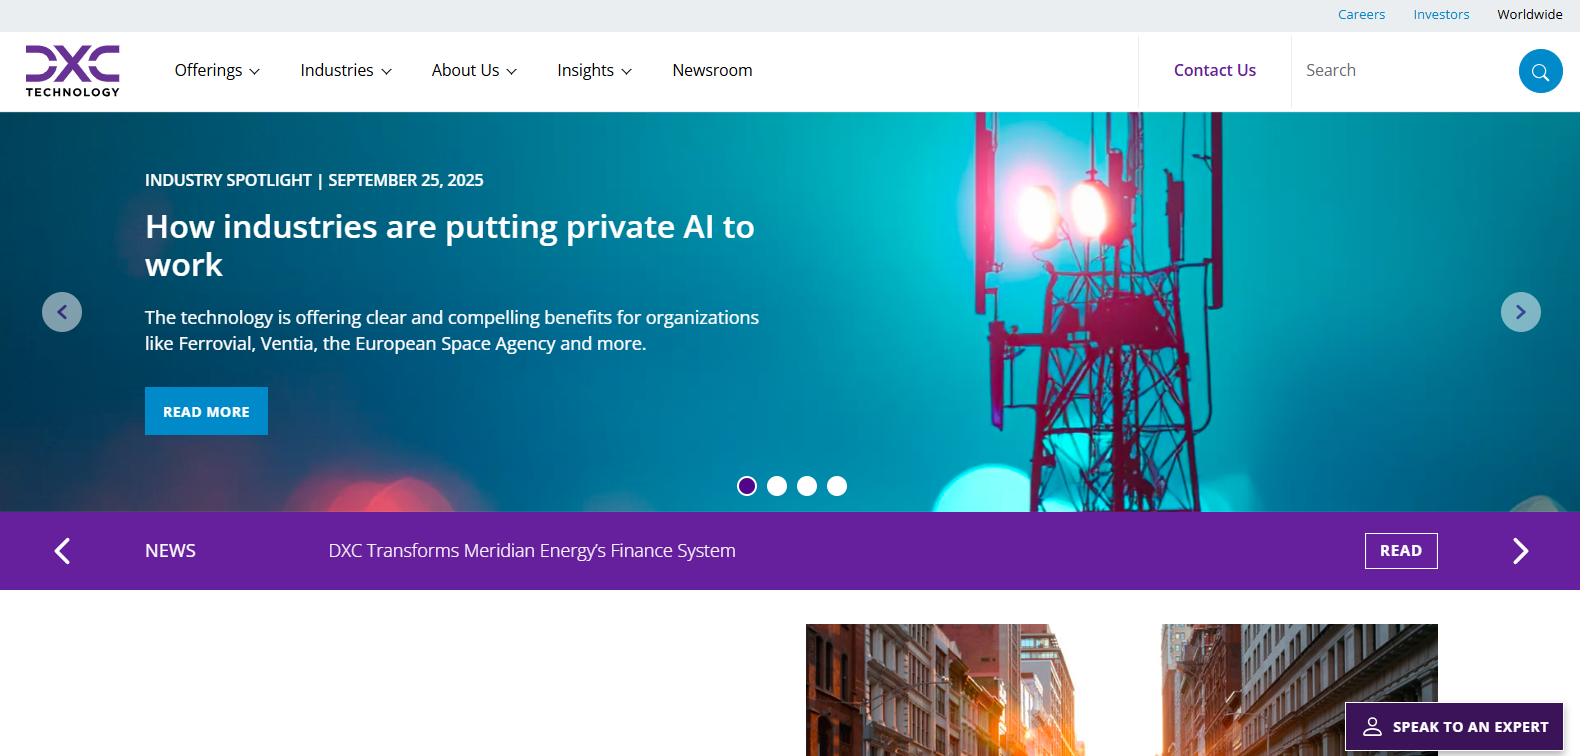
Task: Click the DXC Technology logo
Action: 73,71
